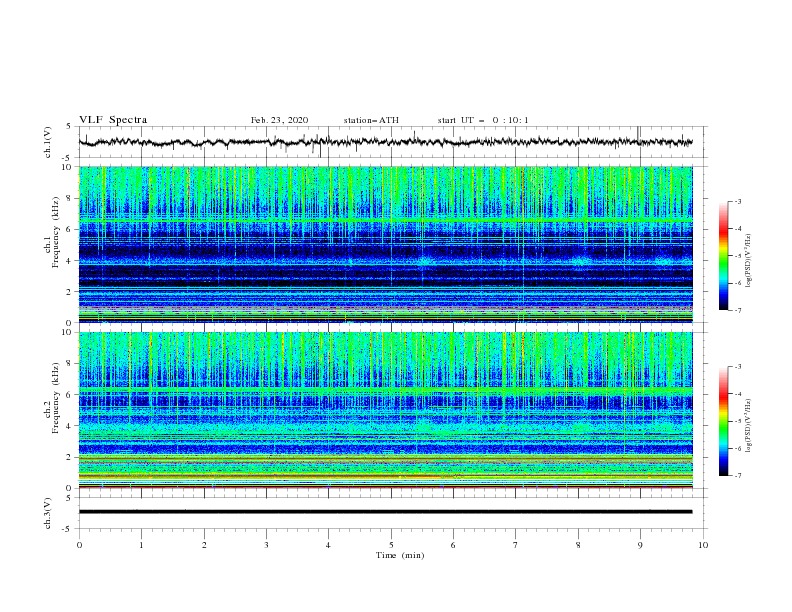Click the "-7" value on ch.1 color bar
The image size is (792, 612).
738,310
